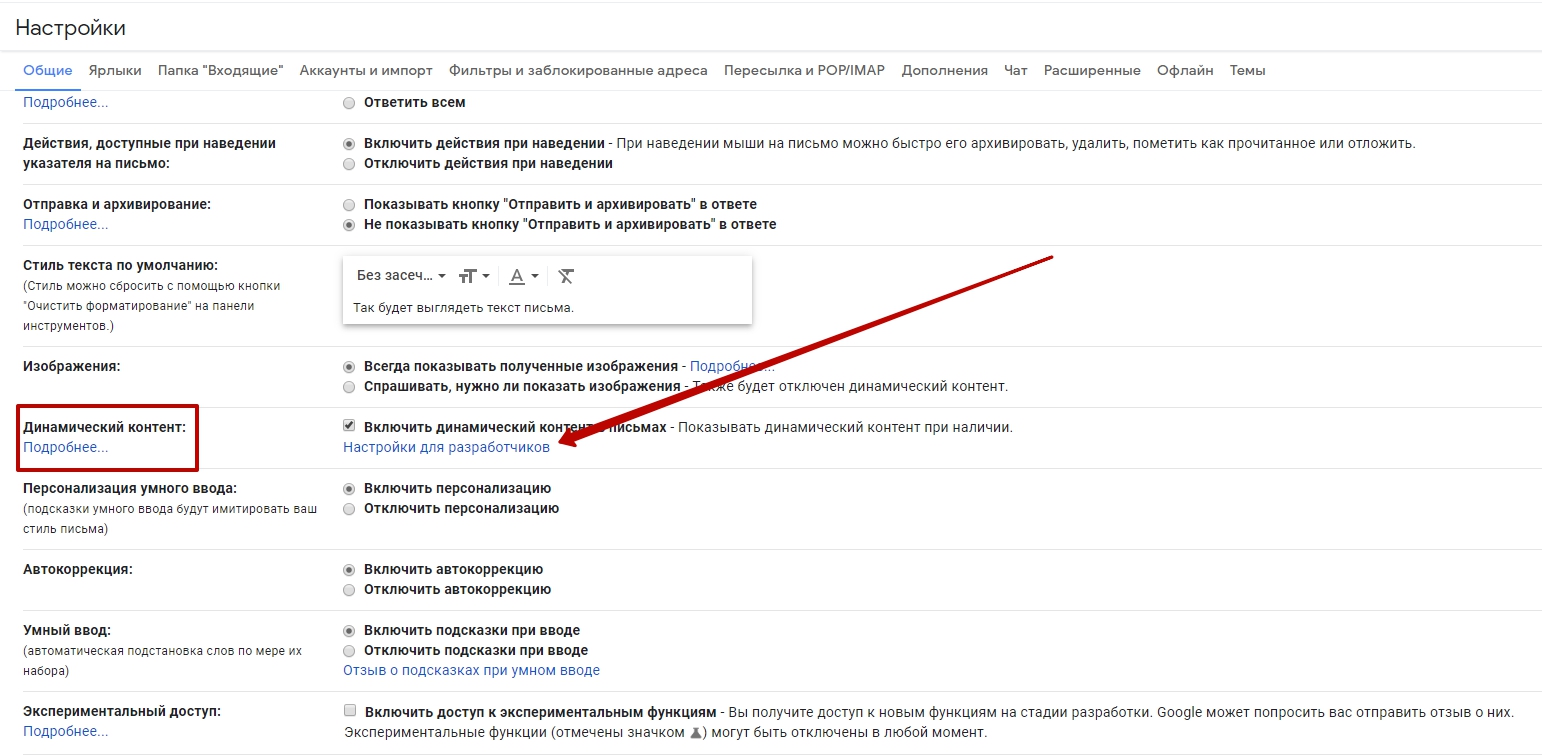Click the sample text 'Так будет выглядеть текст письма'

pos(463,308)
